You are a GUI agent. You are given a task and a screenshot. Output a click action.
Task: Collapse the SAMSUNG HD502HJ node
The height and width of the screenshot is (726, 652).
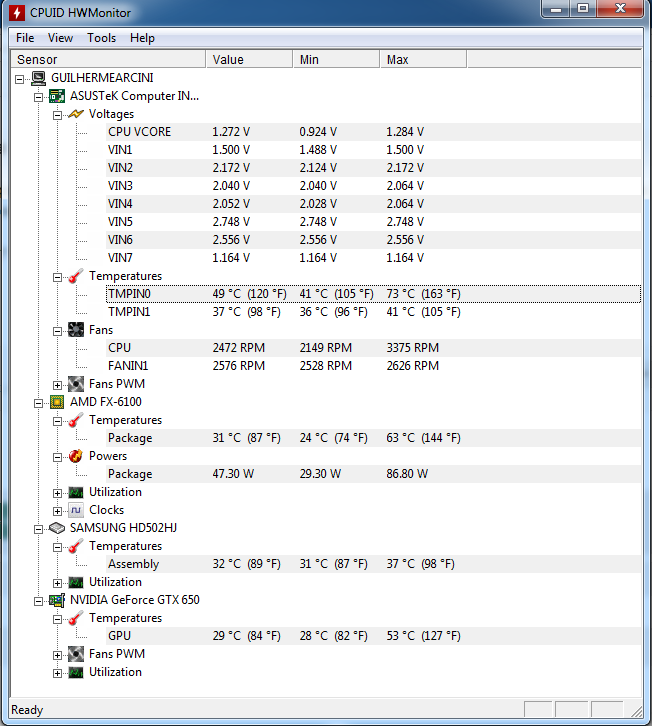coord(38,529)
